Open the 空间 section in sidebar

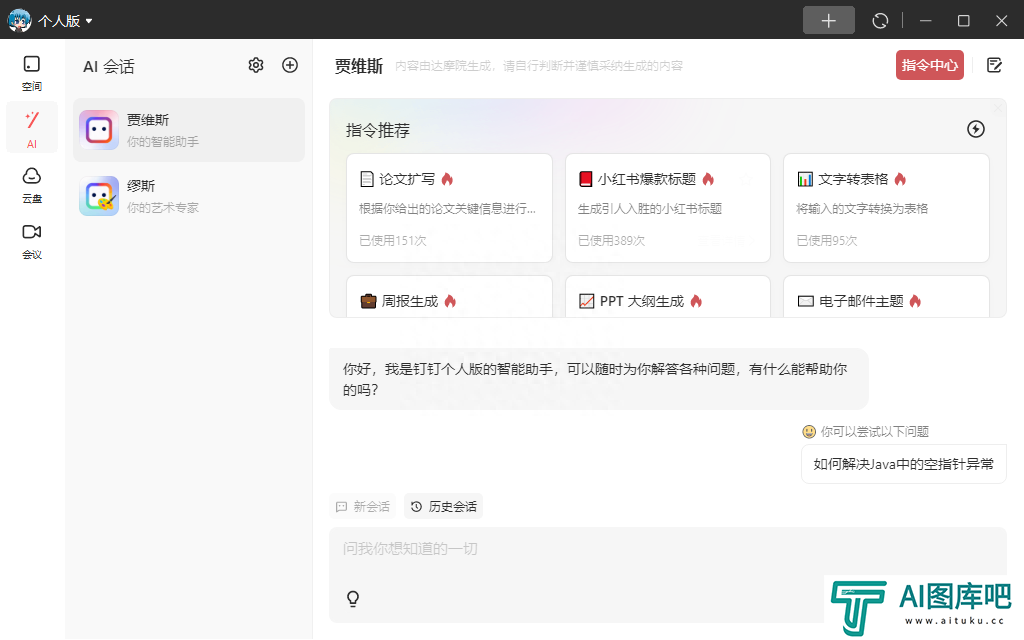click(x=31, y=73)
